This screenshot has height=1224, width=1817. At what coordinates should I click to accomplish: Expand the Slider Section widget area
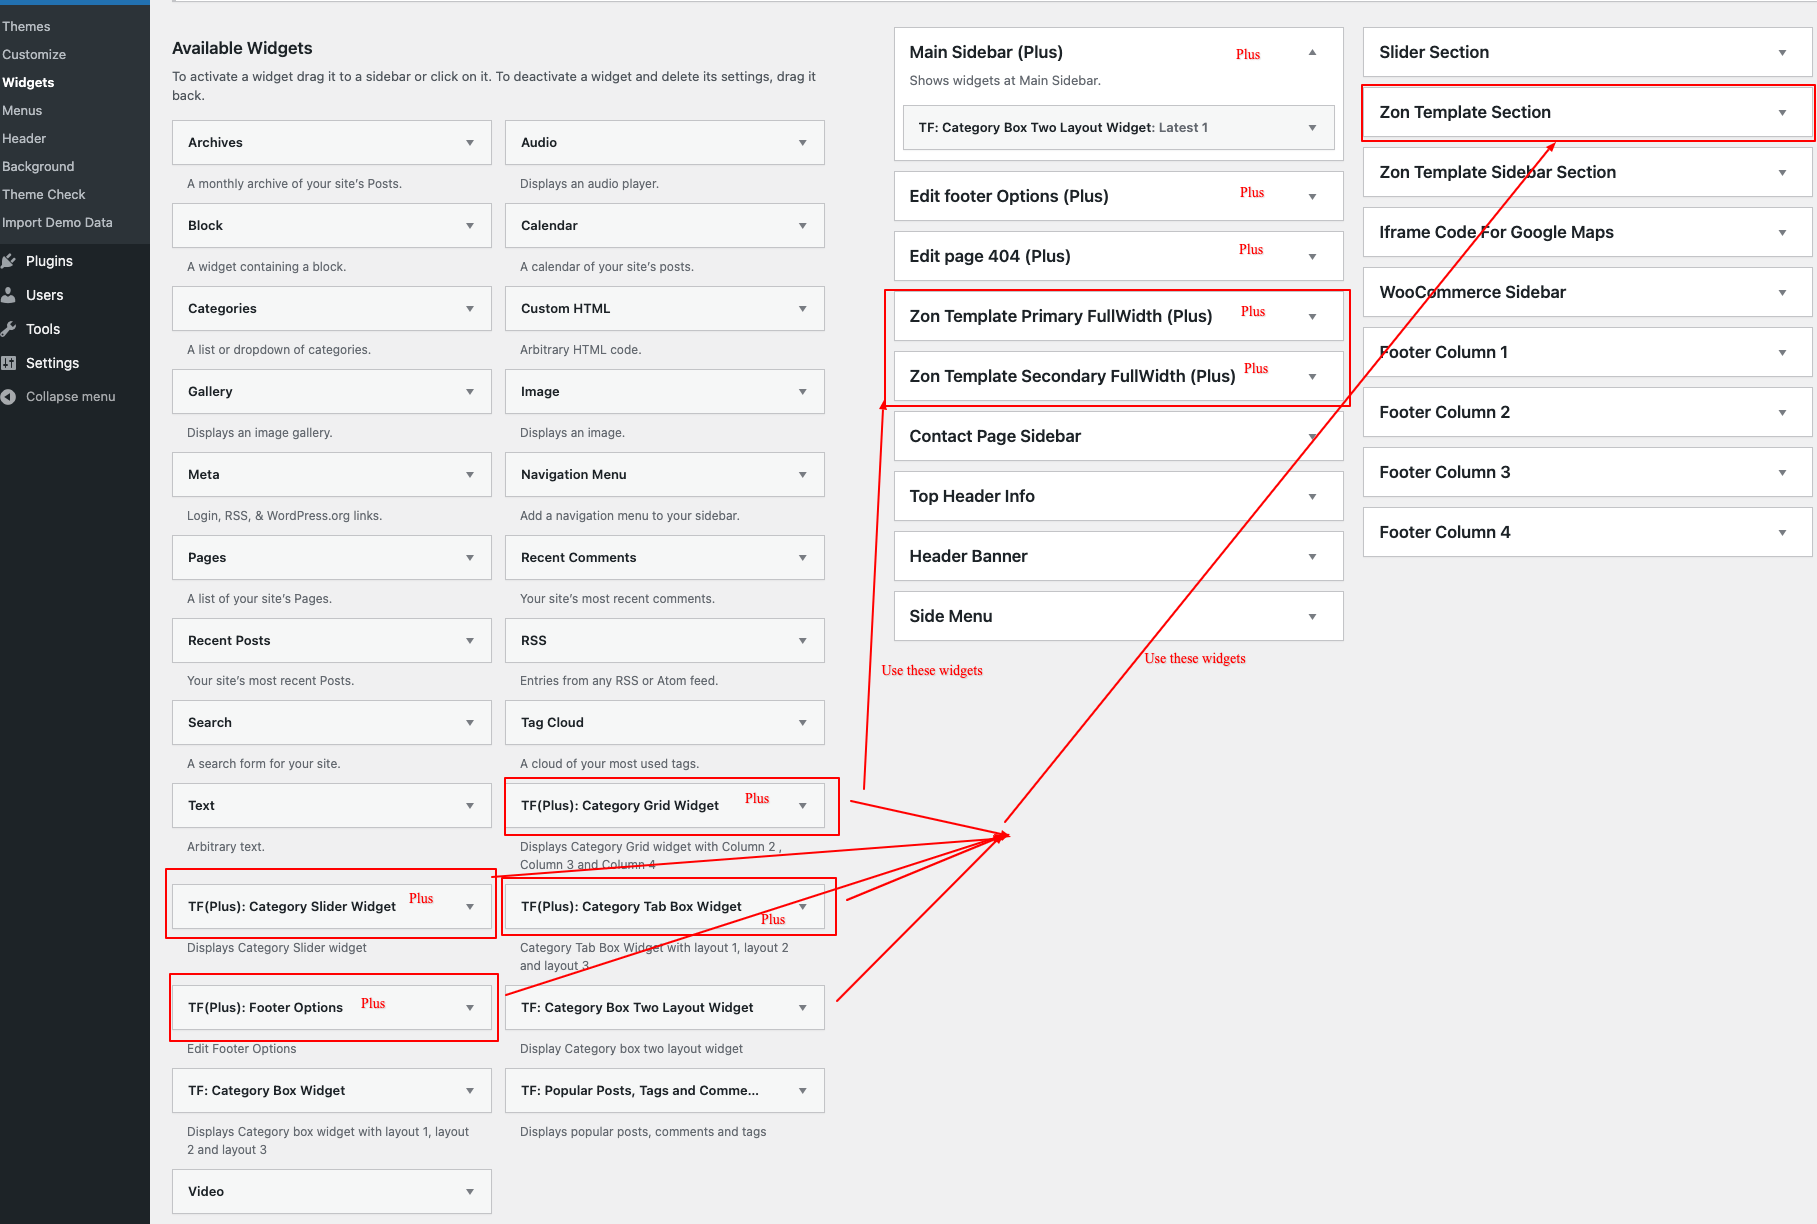(x=1781, y=53)
